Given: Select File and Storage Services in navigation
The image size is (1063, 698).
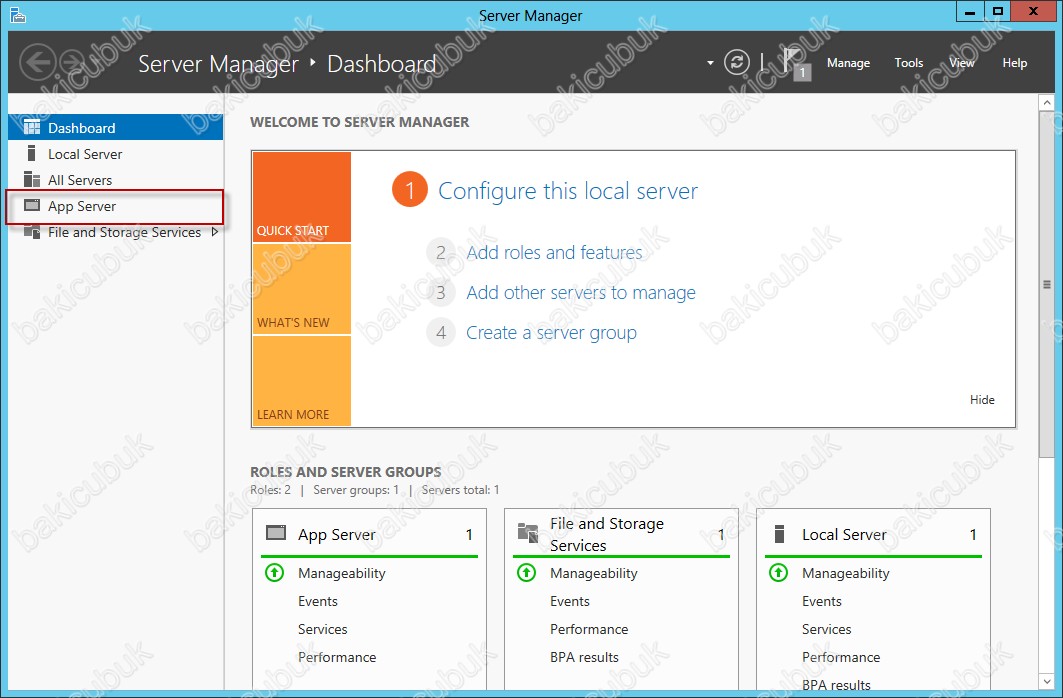Looking at the screenshot, I should pos(115,232).
